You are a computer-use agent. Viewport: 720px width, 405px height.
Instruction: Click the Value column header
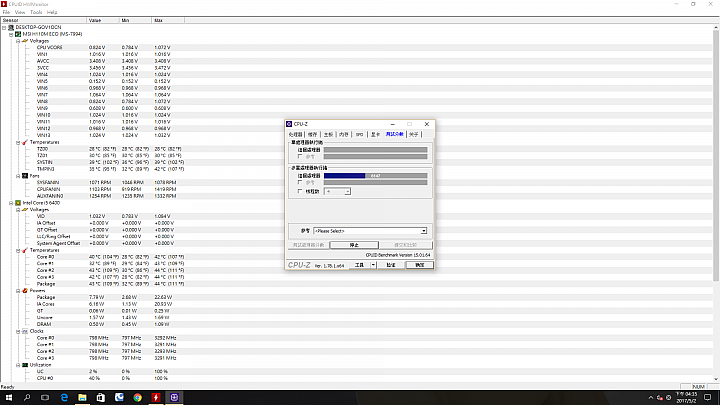(x=103, y=20)
